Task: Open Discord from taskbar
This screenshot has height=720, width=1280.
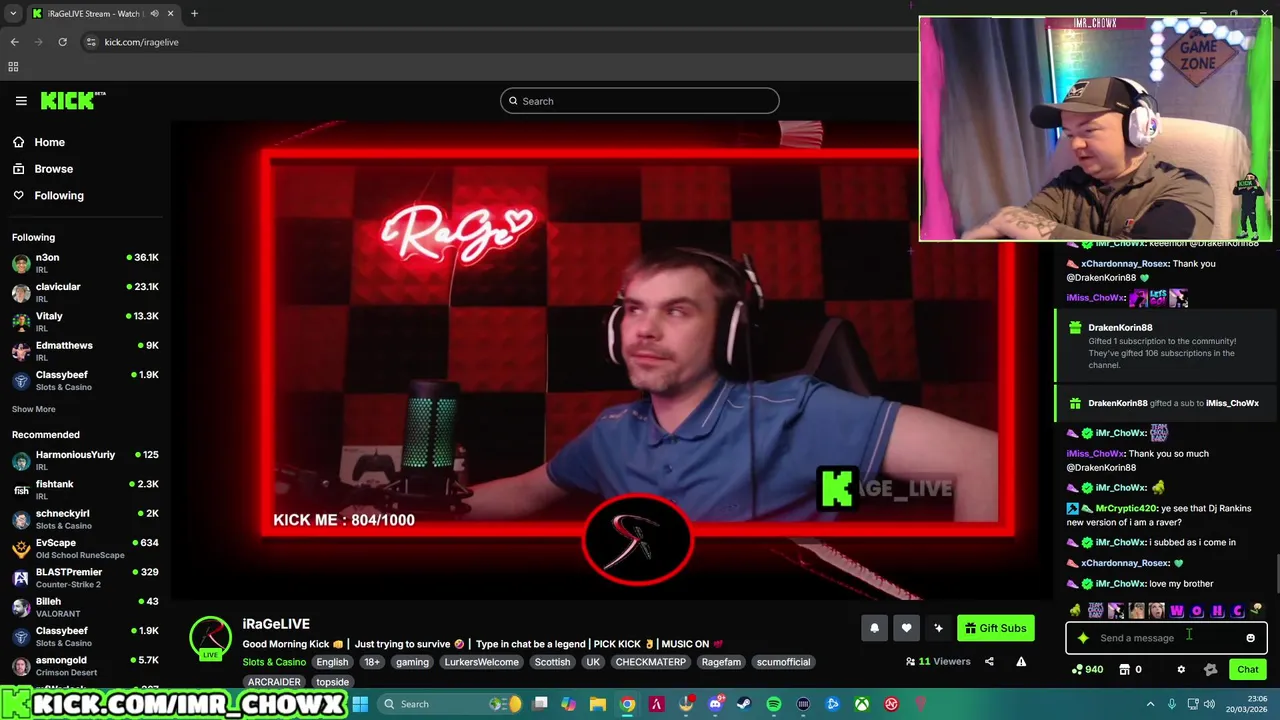Action: point(715,704)
